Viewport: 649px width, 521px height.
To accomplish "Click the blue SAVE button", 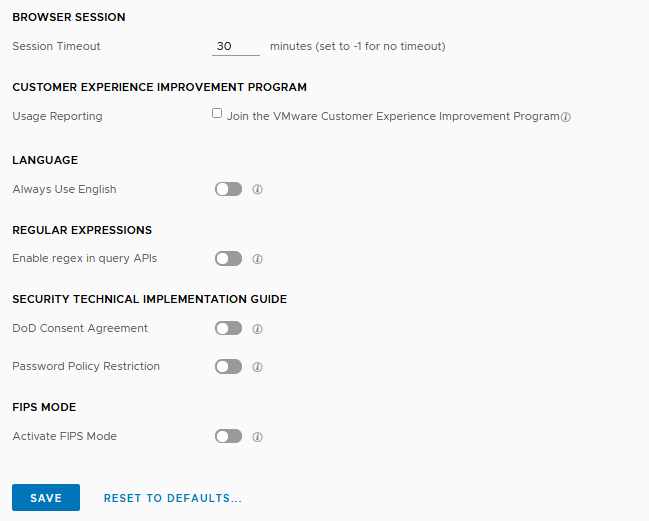I will click(46, 497).
